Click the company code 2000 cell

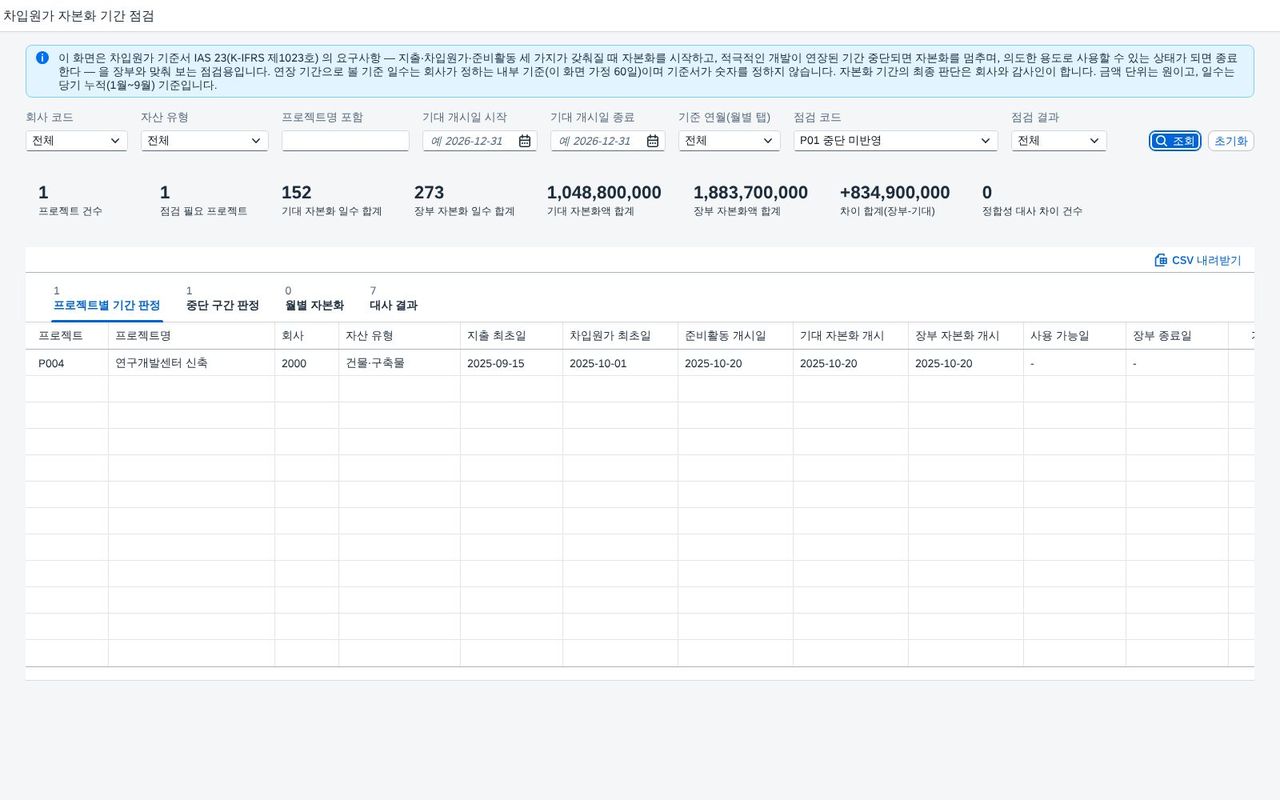306,363
